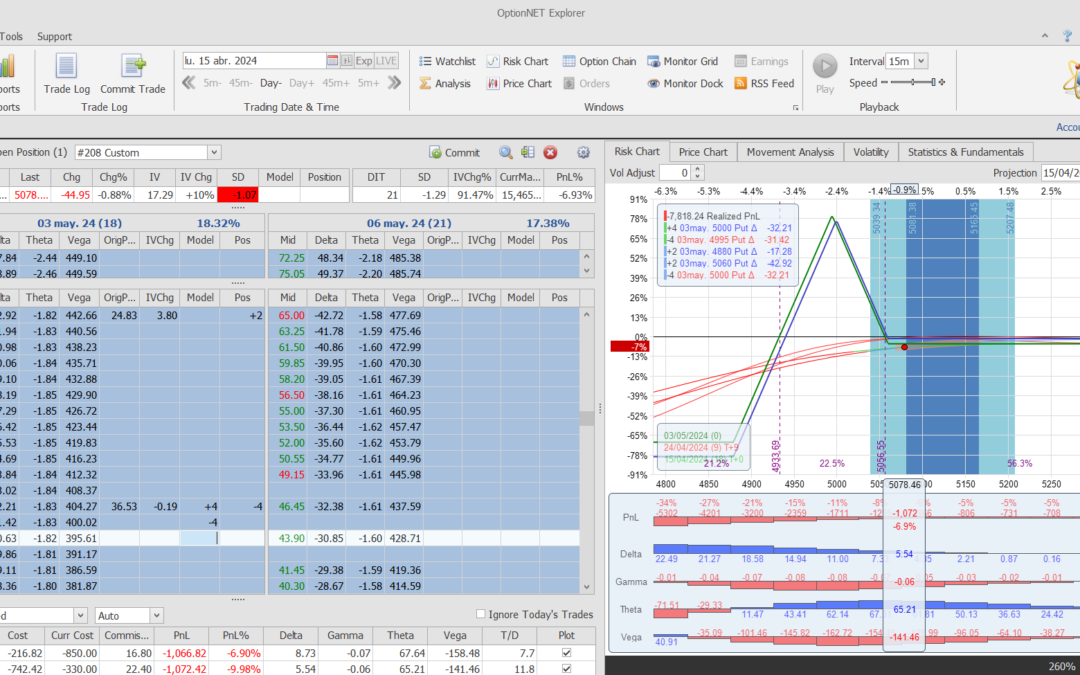Viewport: 1080px width, 675px height.
Task: Open the Option Chain window
Action: point(599,61)
